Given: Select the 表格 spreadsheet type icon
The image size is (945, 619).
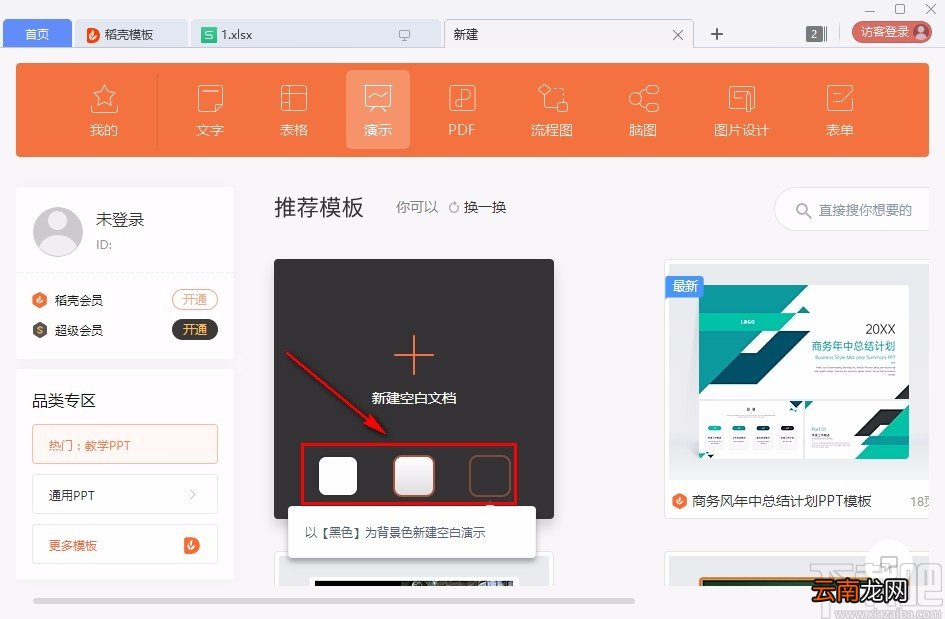Looking at the screenshot, I should point(294,99).
